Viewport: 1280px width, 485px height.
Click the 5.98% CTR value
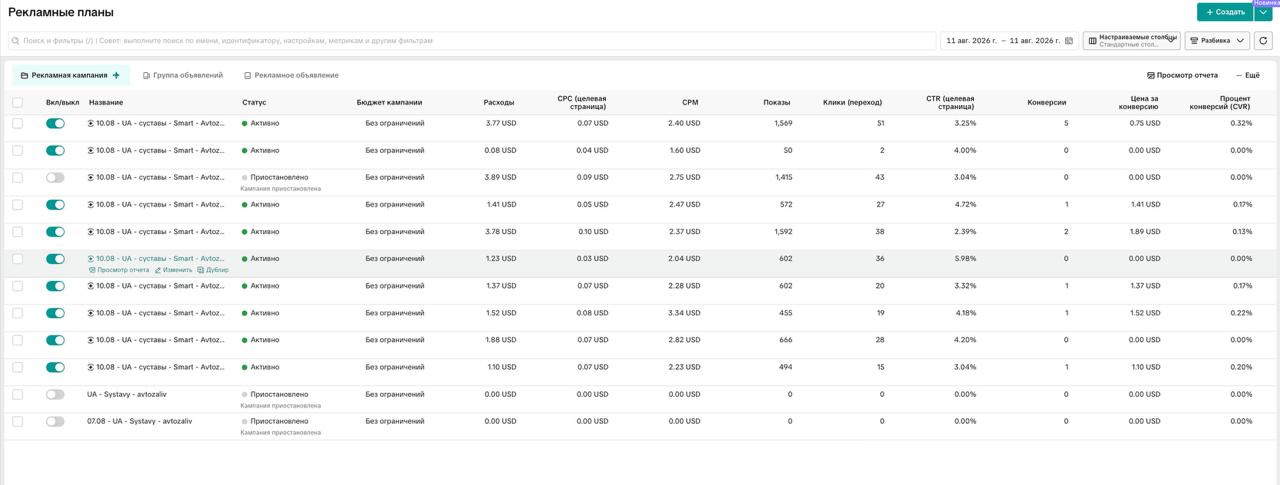[x=965, y=258]
